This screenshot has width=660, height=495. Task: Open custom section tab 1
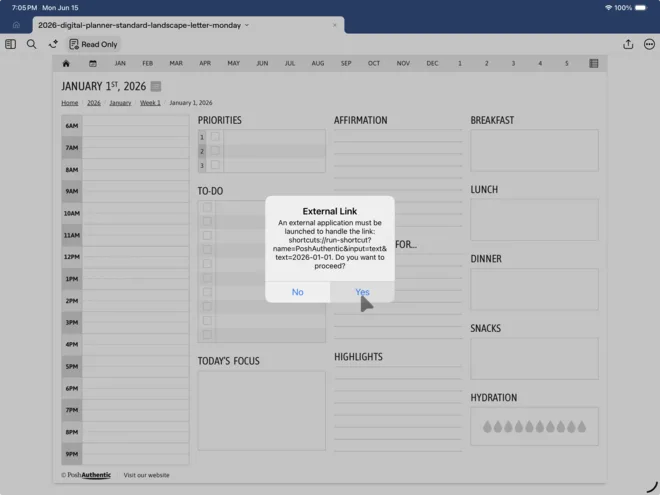pyautogui.click(x=460, y=64)
